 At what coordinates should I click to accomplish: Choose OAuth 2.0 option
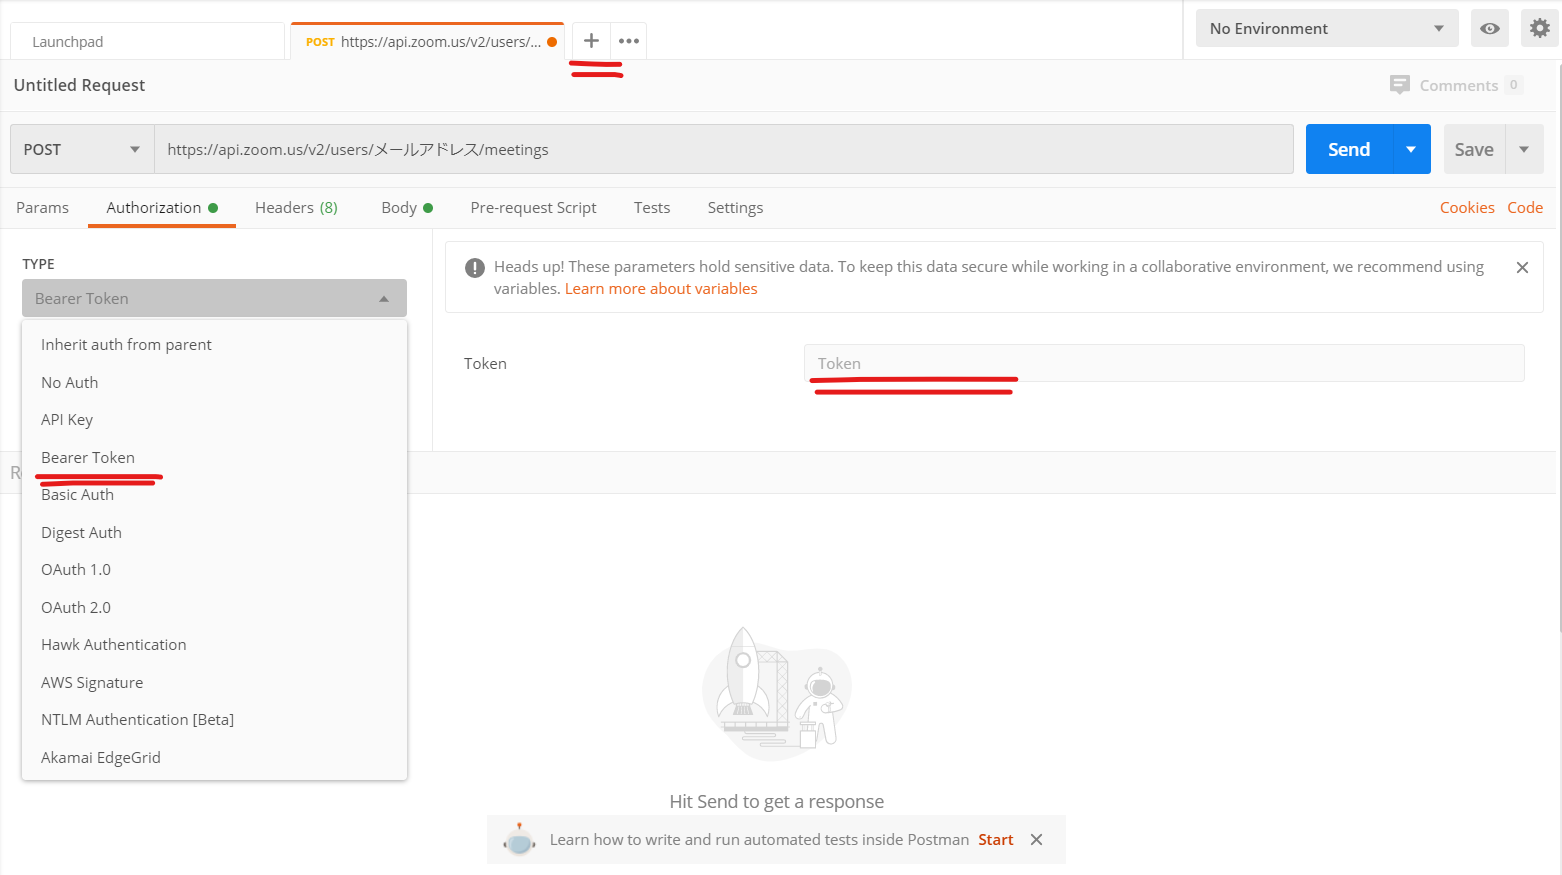click(x=214, y=607)
